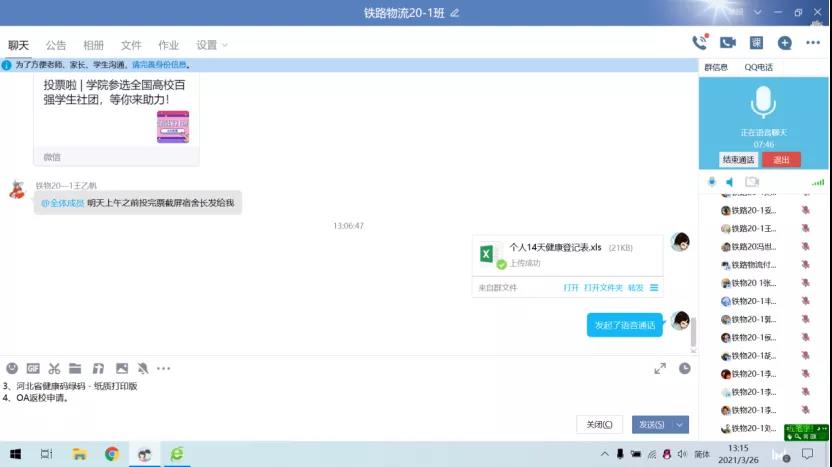Open chat message history clock icon

[x=684, y=368]
